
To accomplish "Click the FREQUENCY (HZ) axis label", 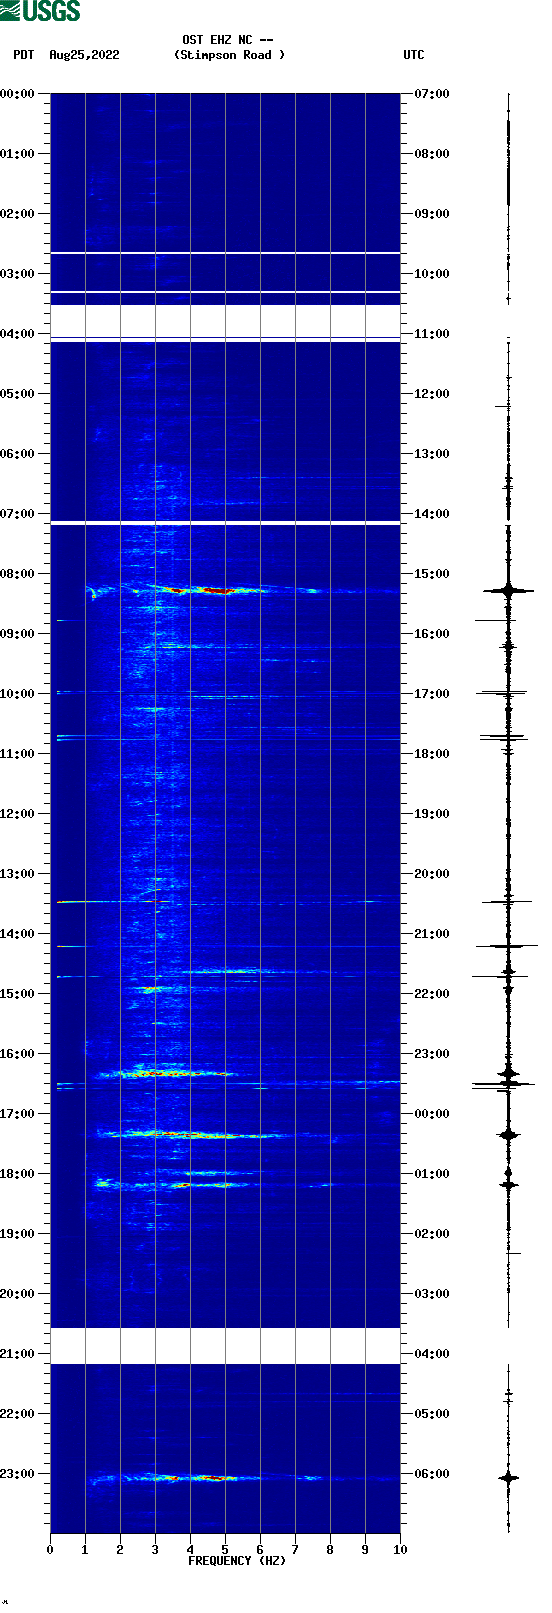I will (x=237, y=1561).
